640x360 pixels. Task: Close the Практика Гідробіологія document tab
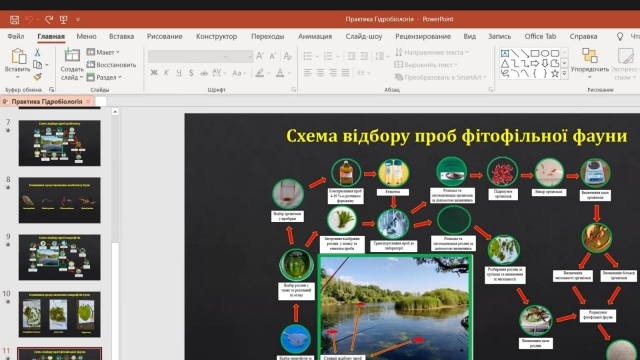pos(88,101)
